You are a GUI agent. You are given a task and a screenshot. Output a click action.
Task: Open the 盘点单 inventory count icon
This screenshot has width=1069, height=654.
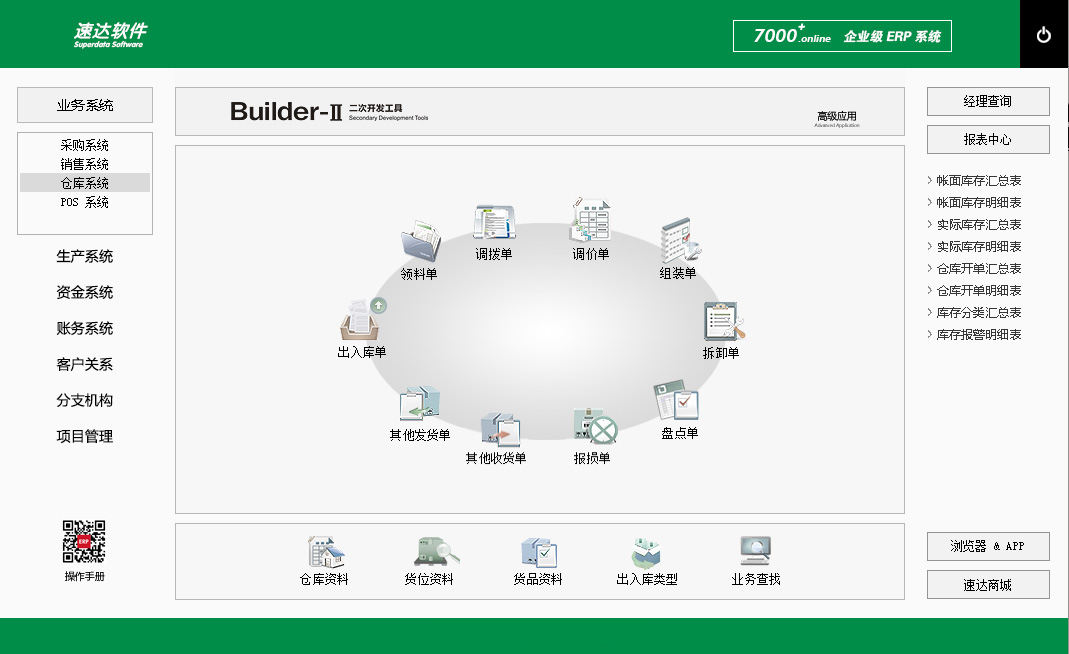pyautogui.click(x=678, y=402)
